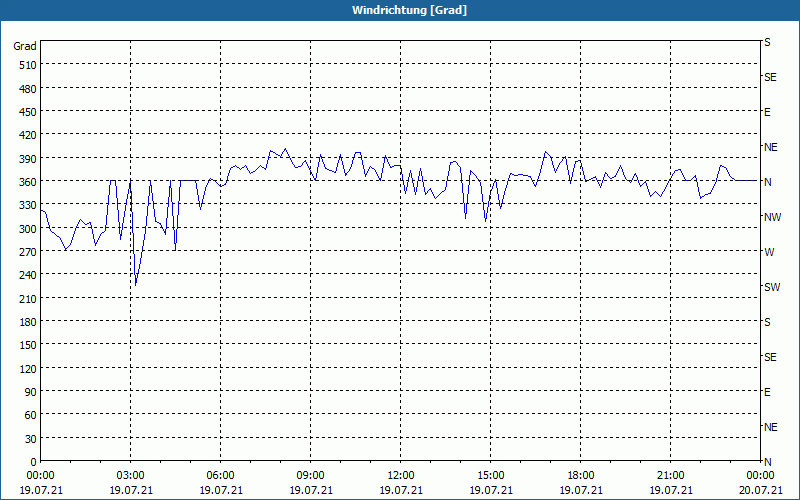Click the 06:00 time axis marker
Screen dimensions: 800x500
[220, 476]
